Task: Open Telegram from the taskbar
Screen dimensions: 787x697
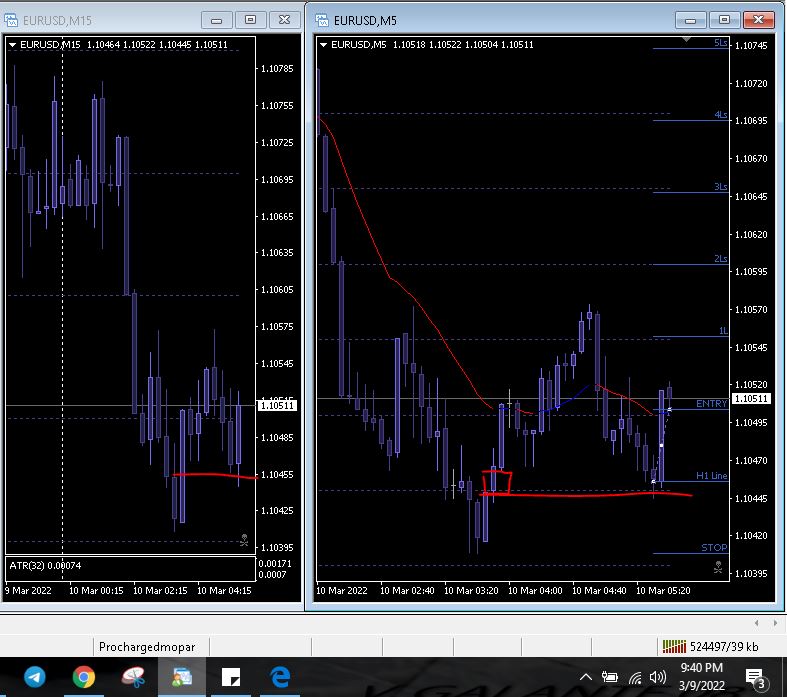Action: [34, 677]
